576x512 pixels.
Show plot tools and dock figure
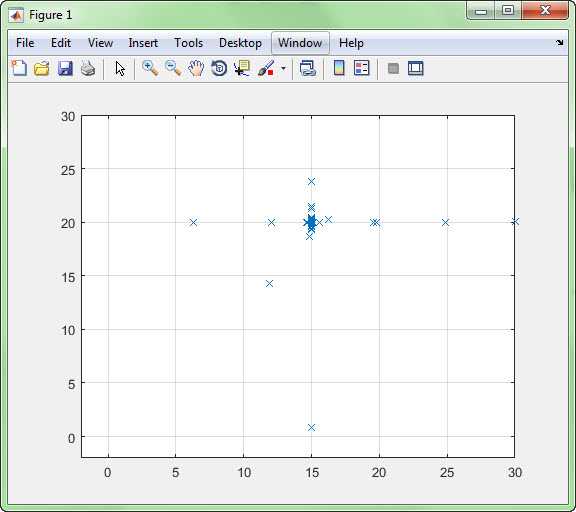coord(415,68)
